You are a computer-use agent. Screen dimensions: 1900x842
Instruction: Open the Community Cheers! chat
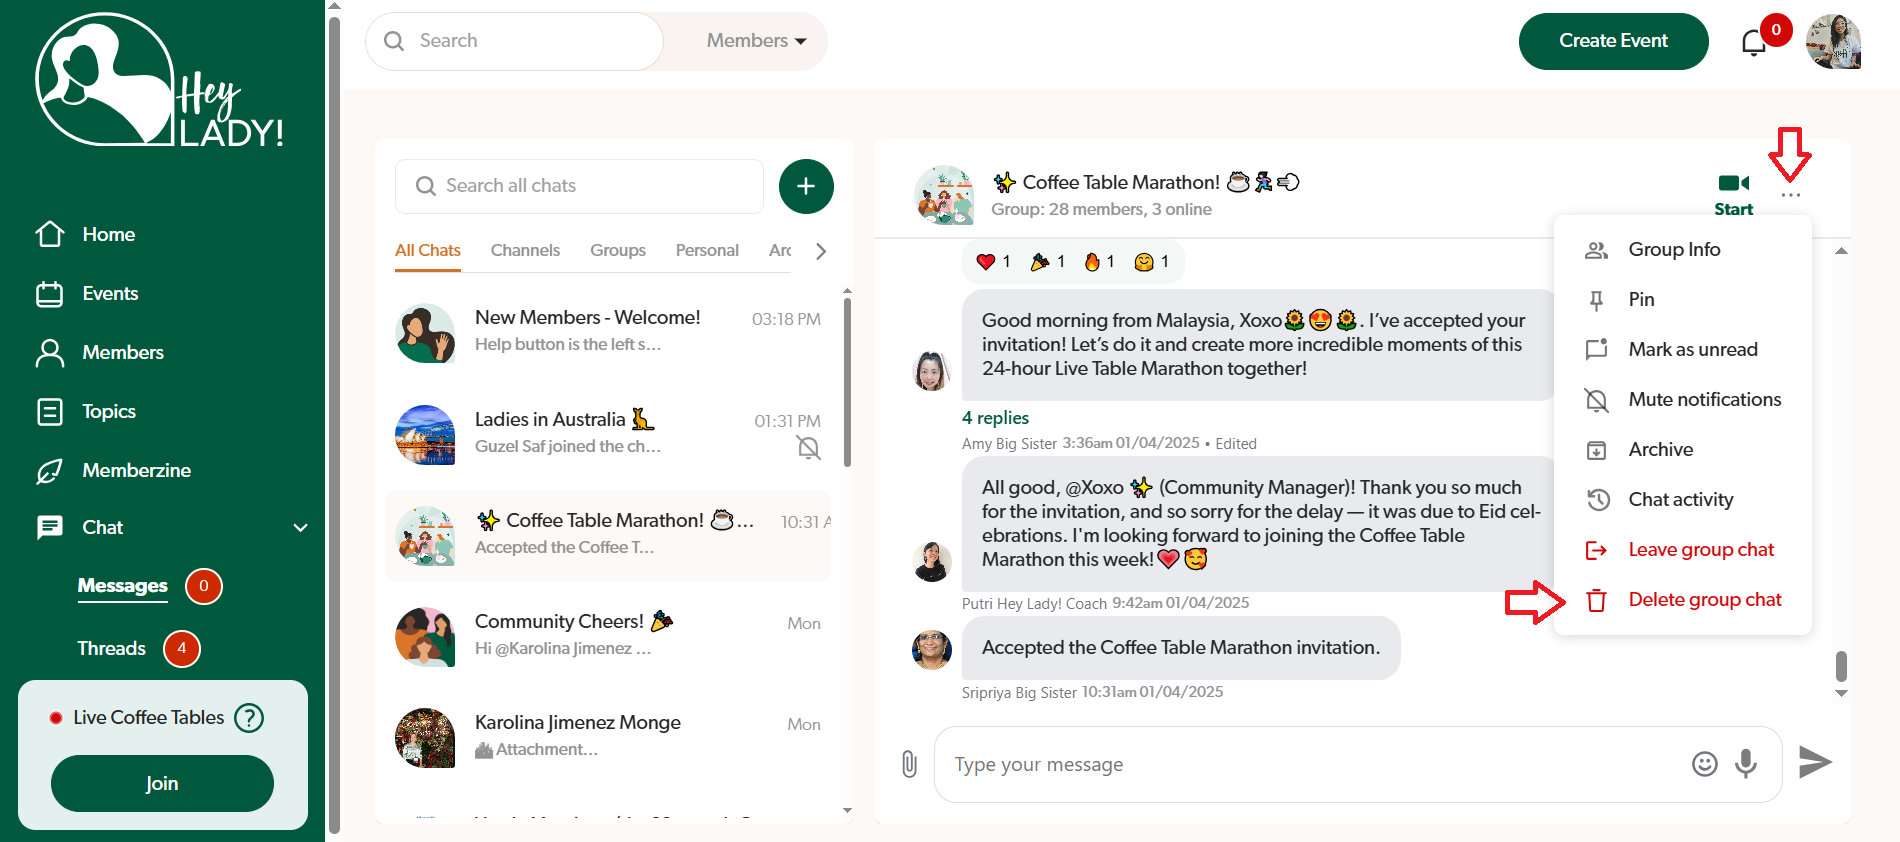pyautogui.click(x=609, y=636)
